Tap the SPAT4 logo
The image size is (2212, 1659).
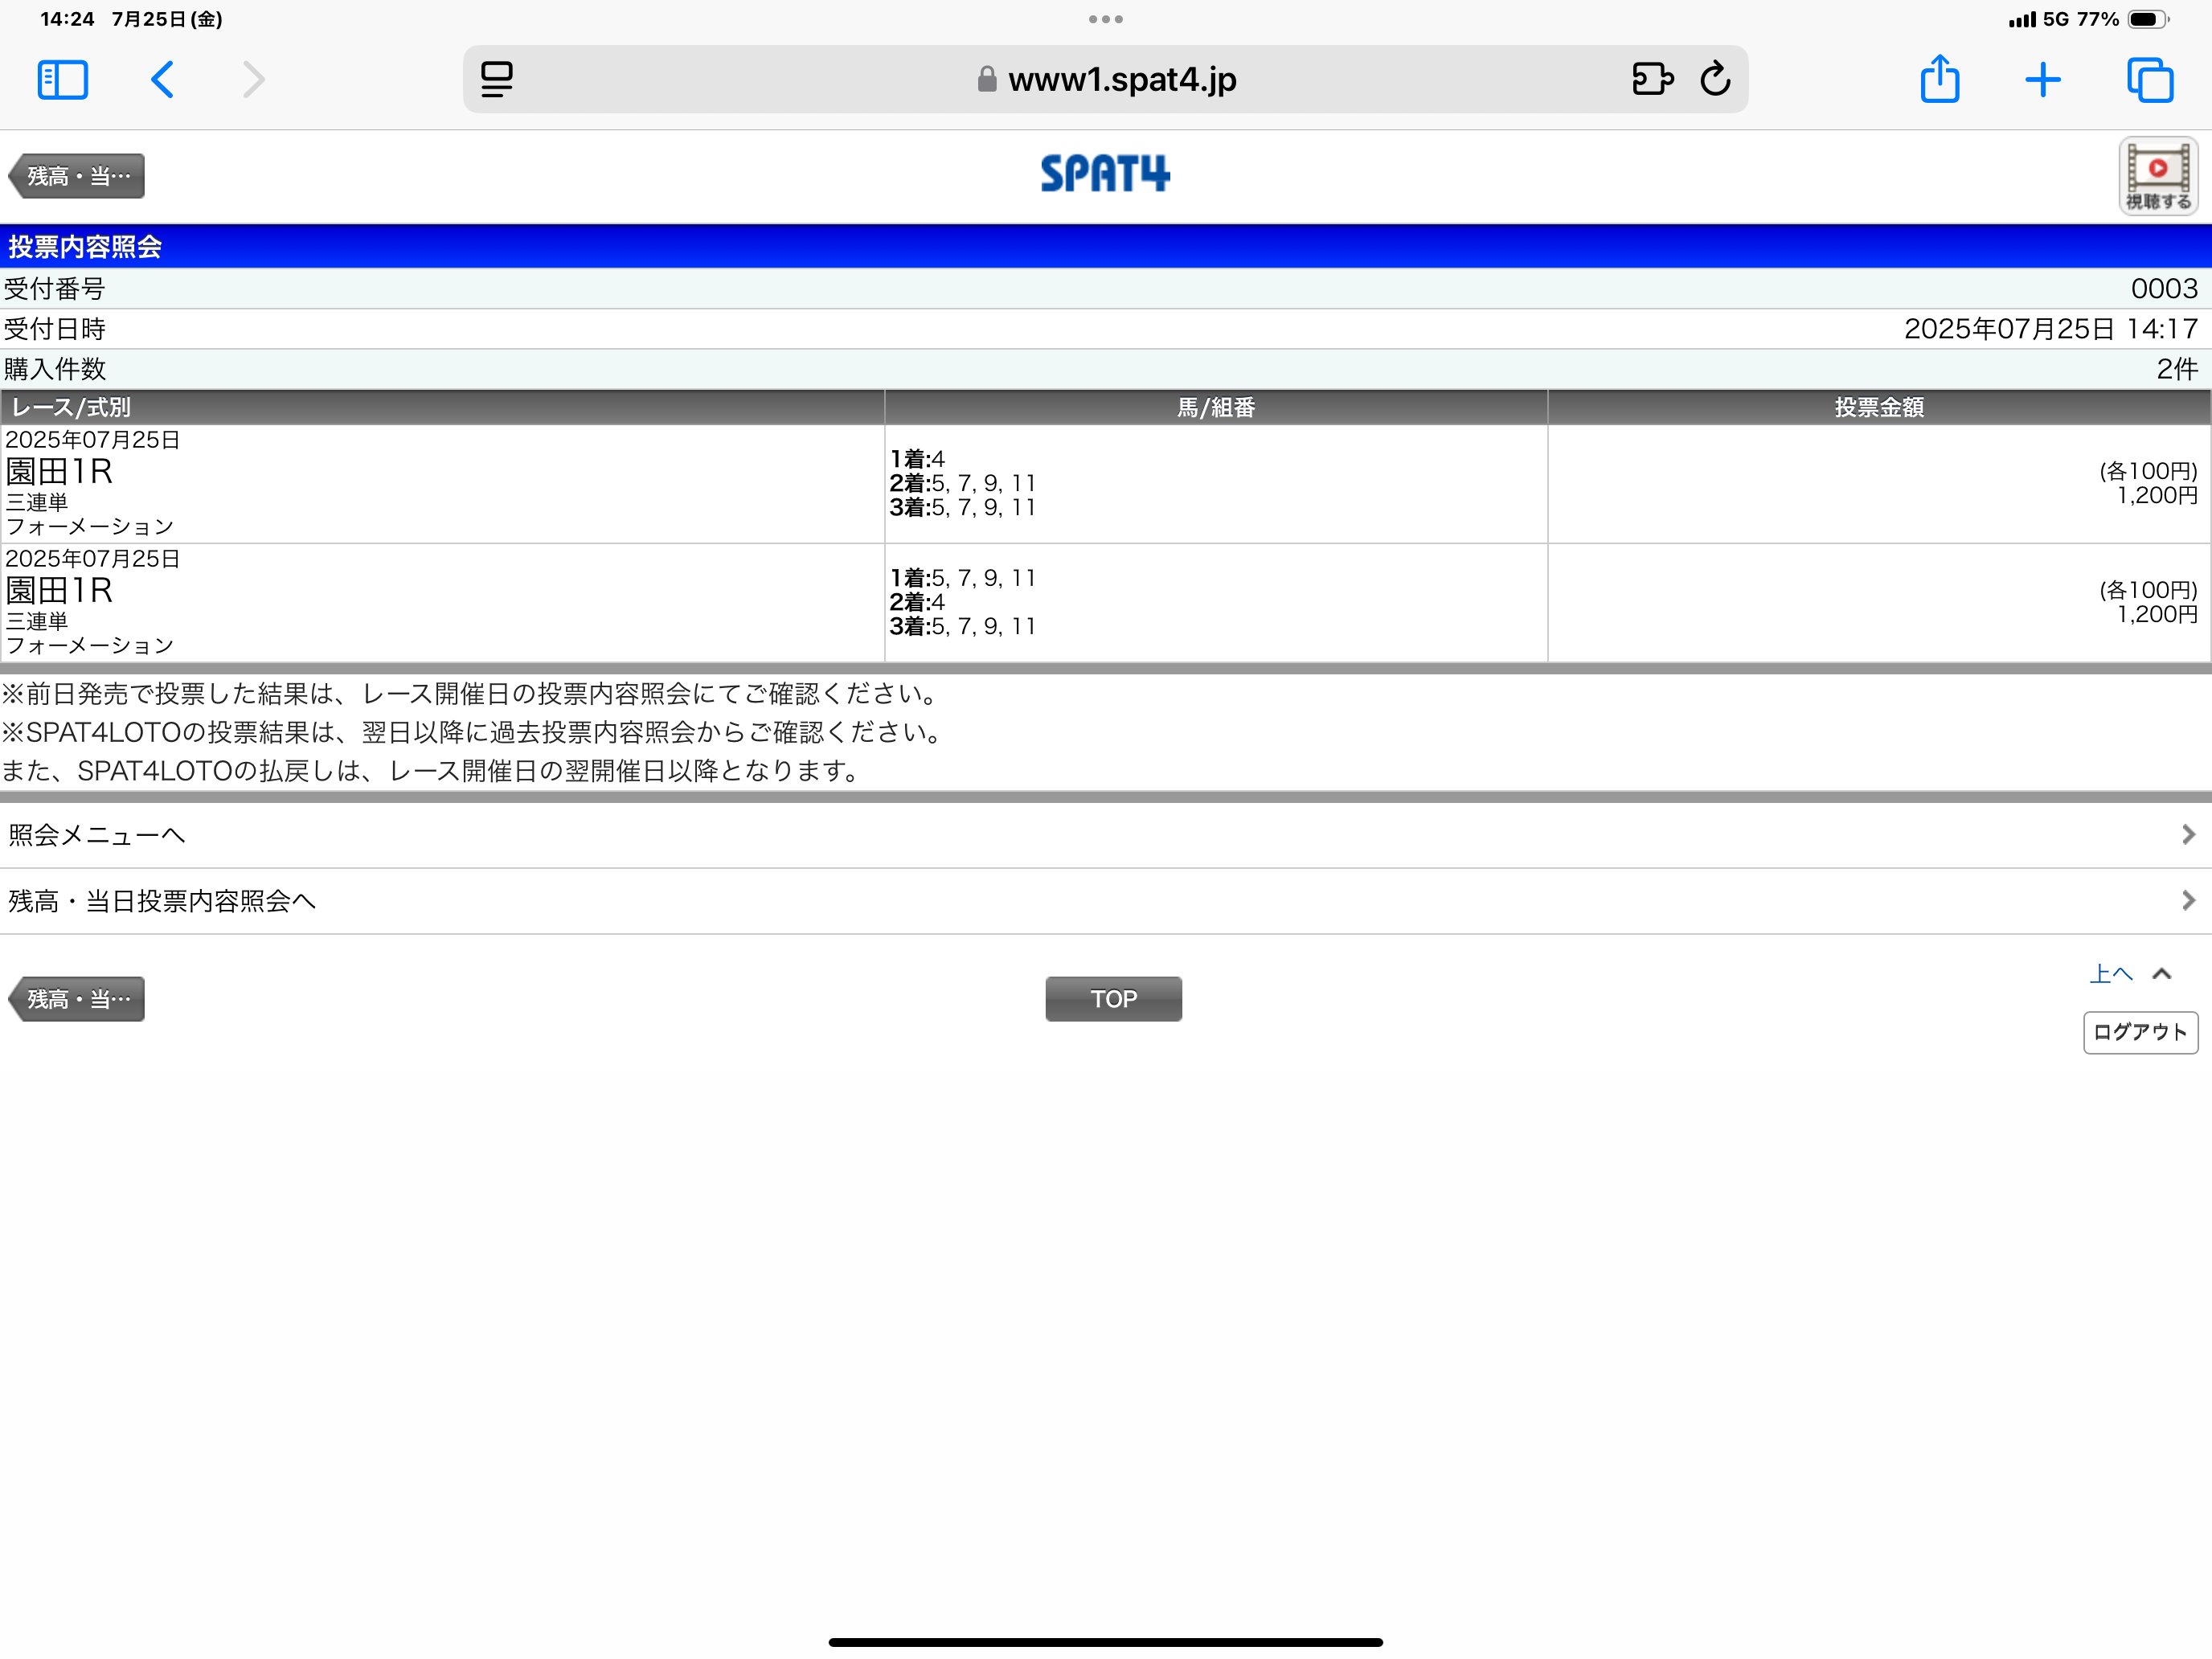pos(1105,174)
